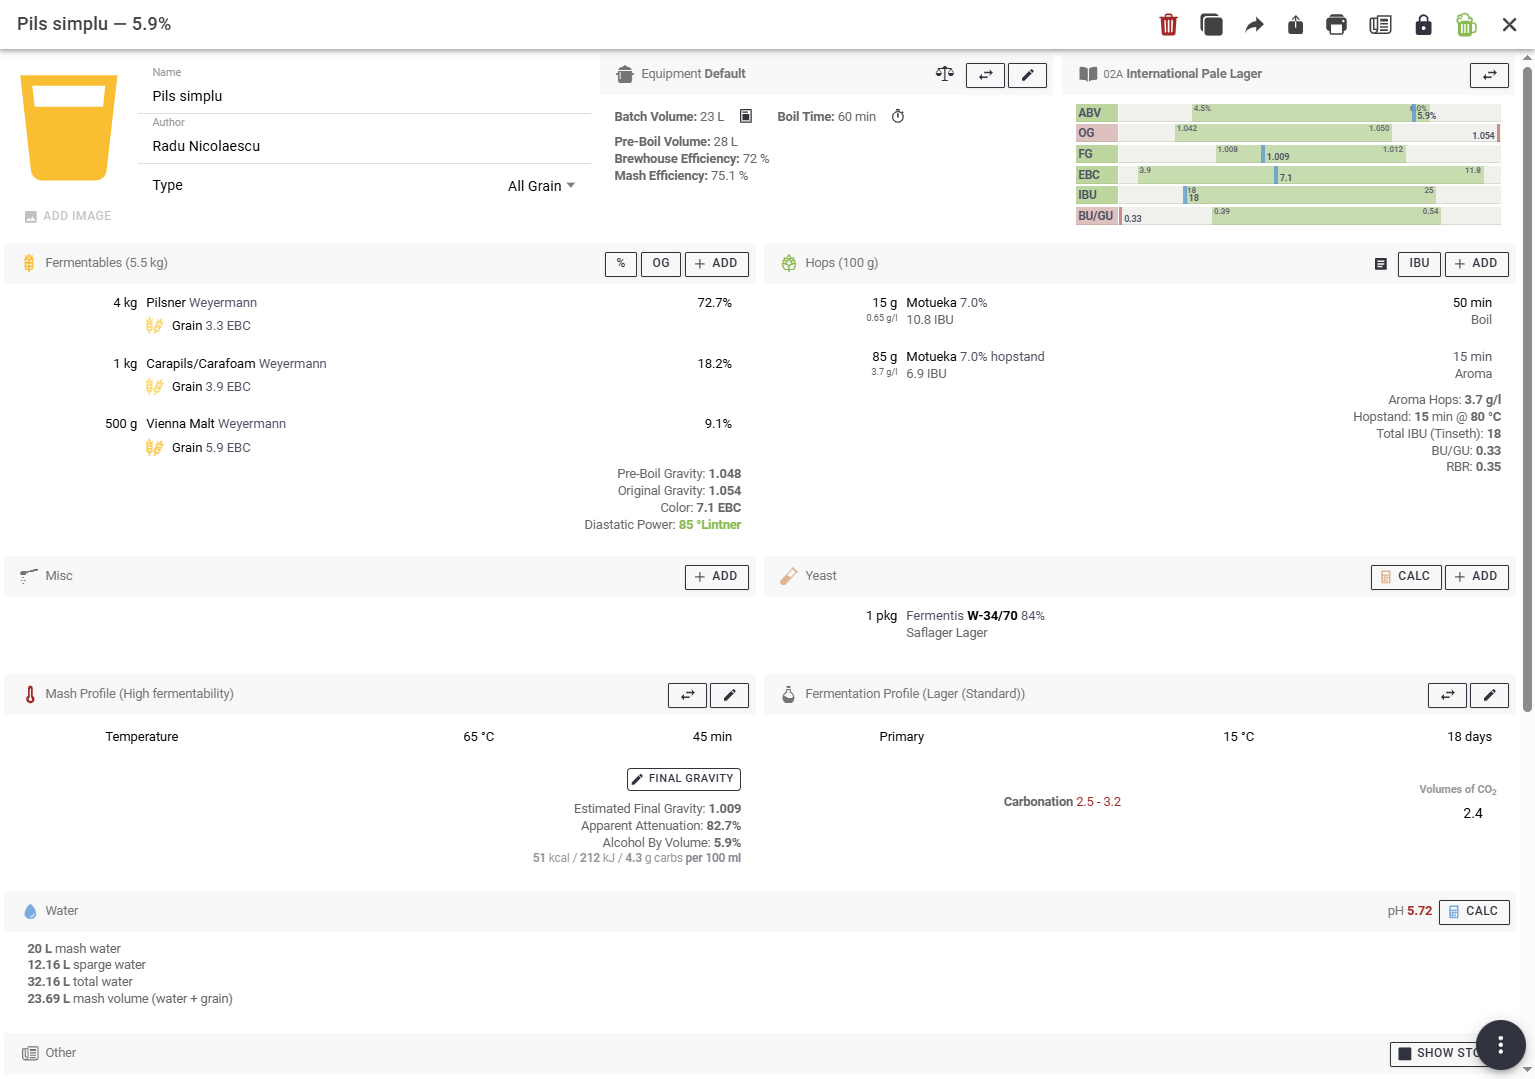
Task: Click the FINAL GRAVITY button
Action: pos(683,779)
